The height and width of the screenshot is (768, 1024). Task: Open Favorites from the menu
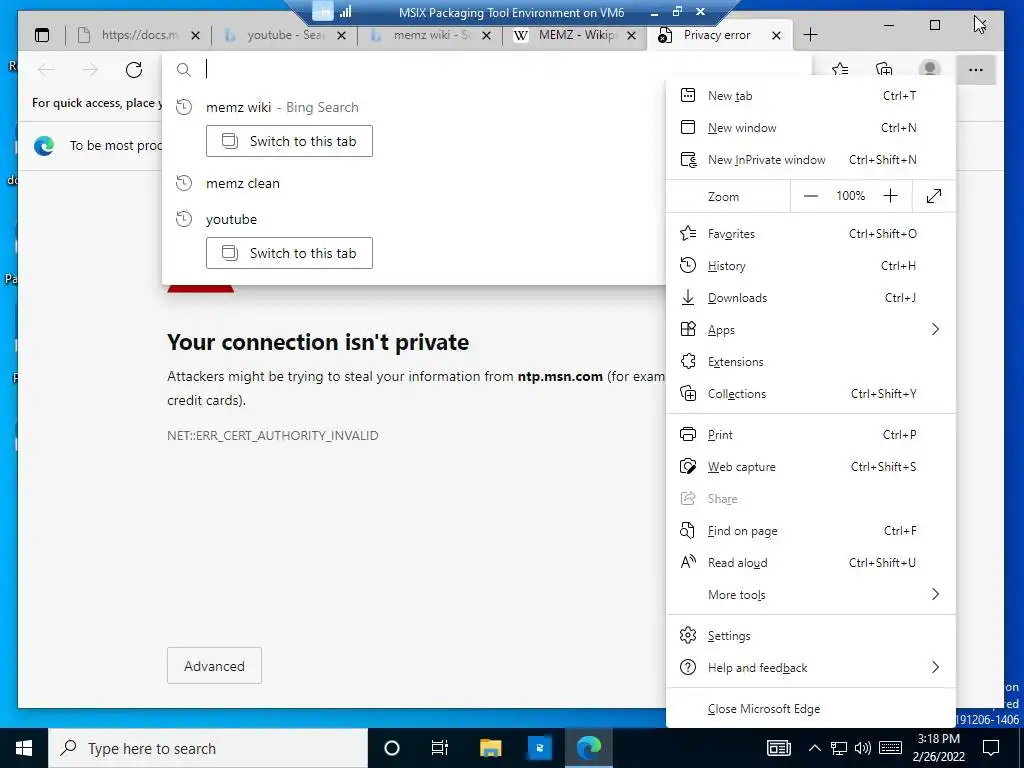[x=810, y=234]
